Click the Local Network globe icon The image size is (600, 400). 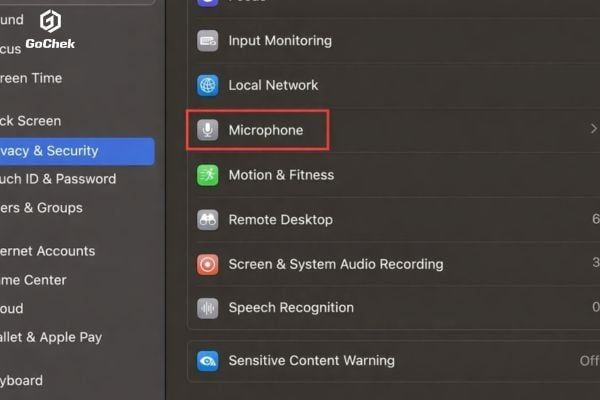click(x=208, y=85)
